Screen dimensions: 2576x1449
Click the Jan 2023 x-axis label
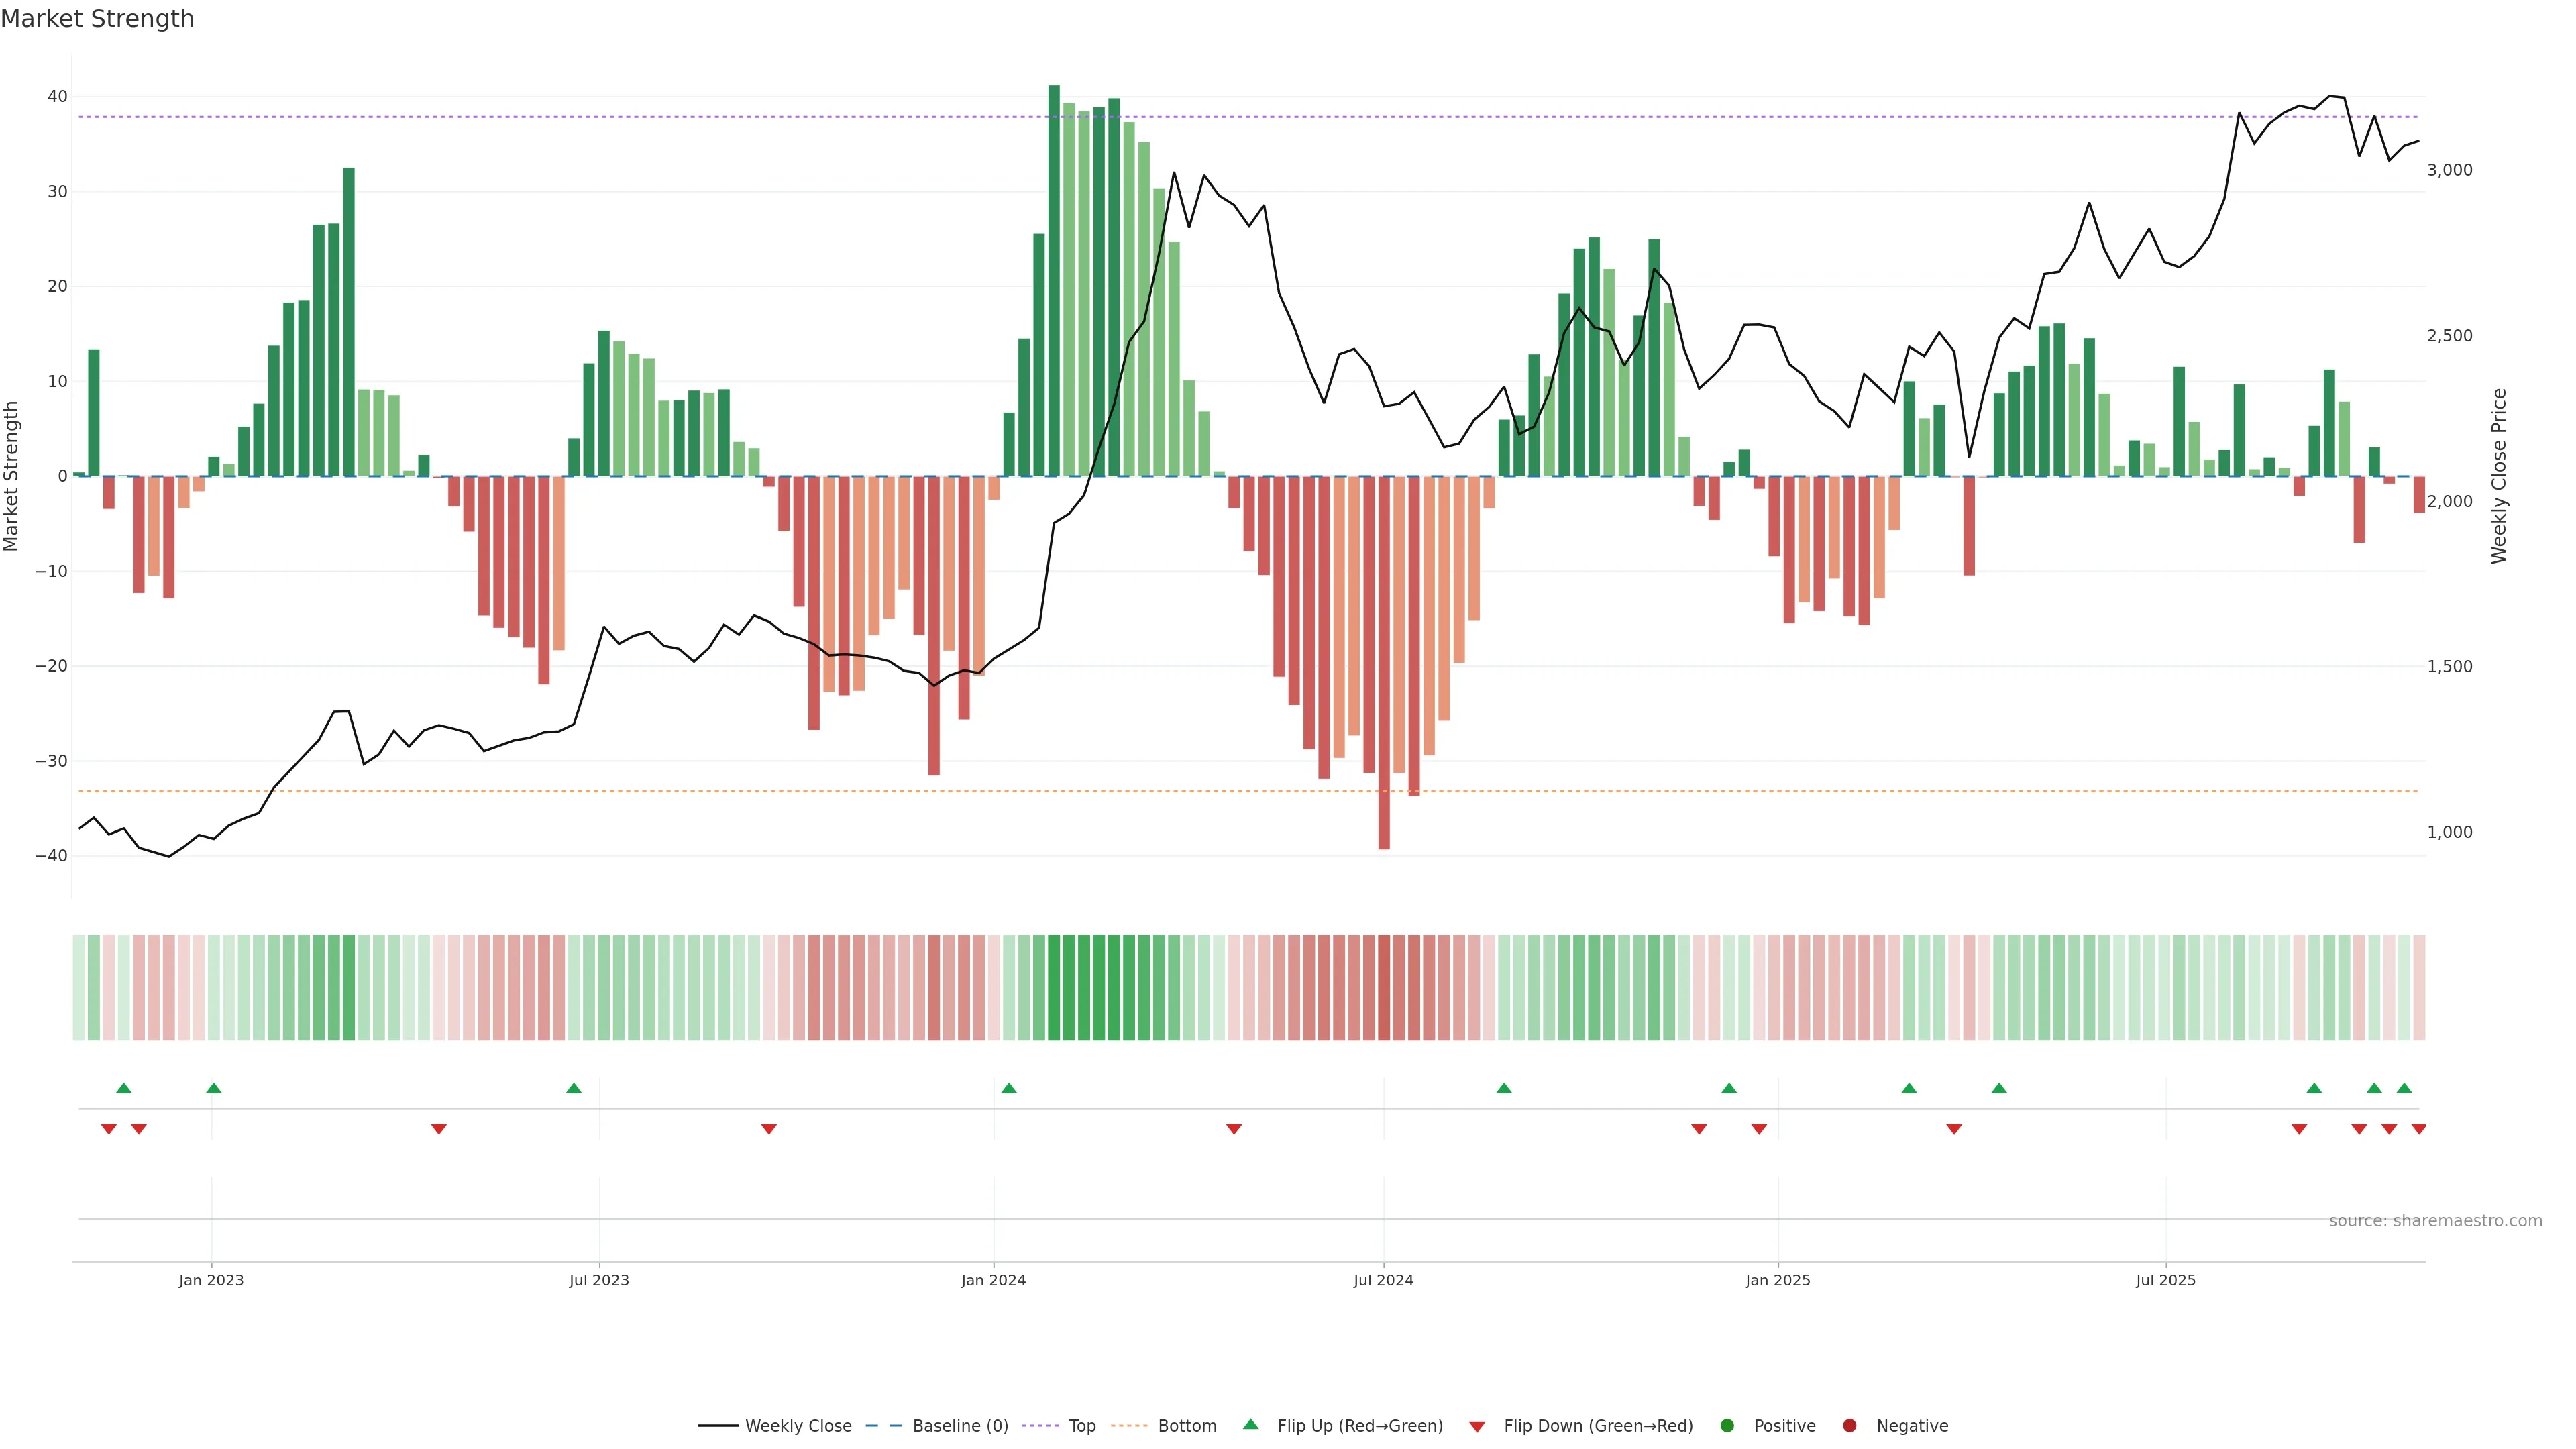(211, 1280)
